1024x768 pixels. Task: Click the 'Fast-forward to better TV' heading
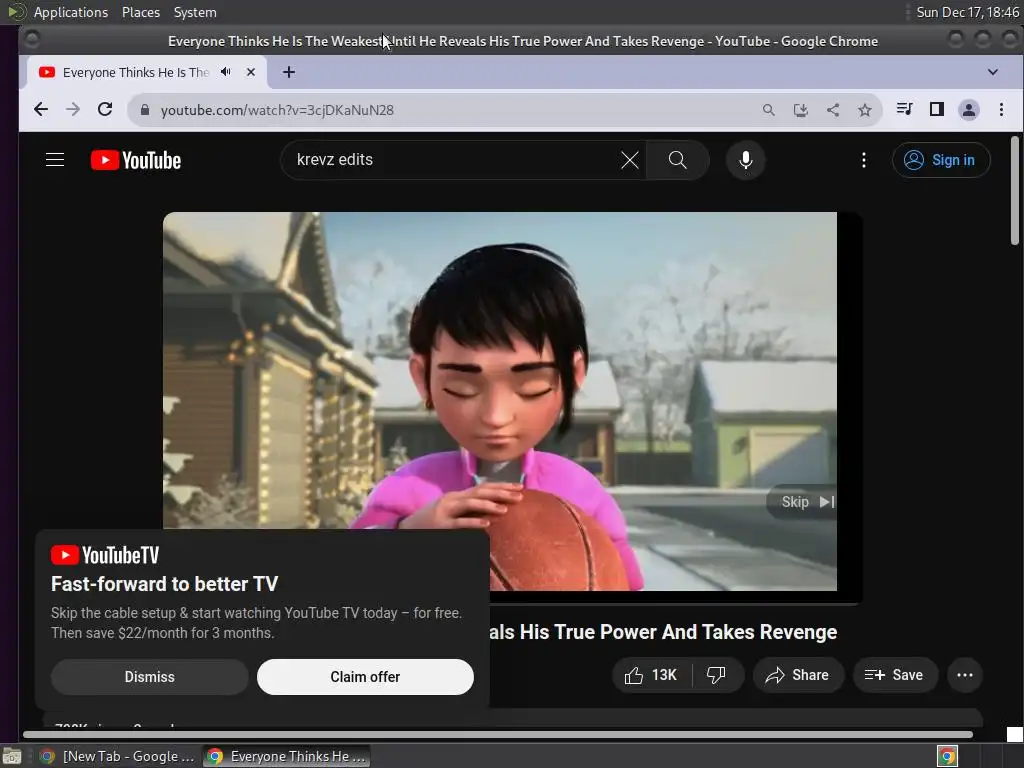pos(165,584)
